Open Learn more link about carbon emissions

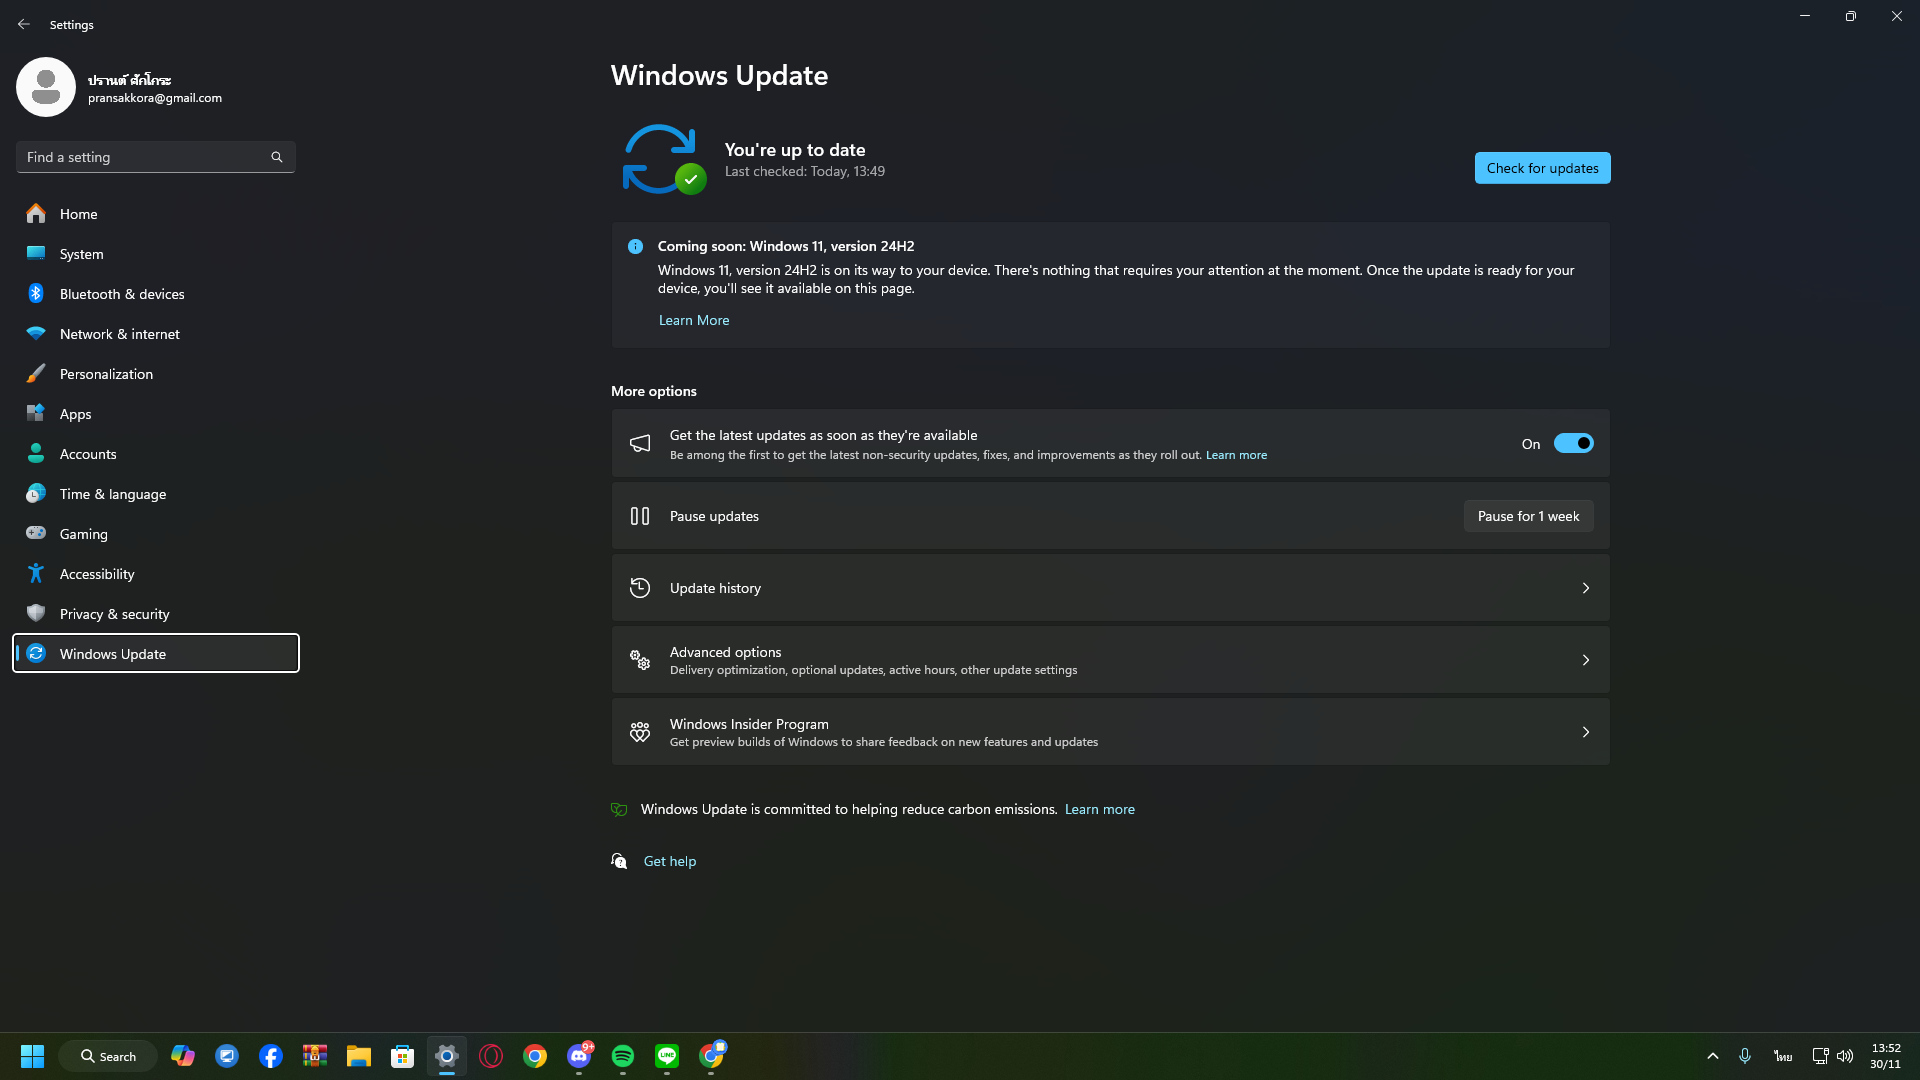(1100, 809)
